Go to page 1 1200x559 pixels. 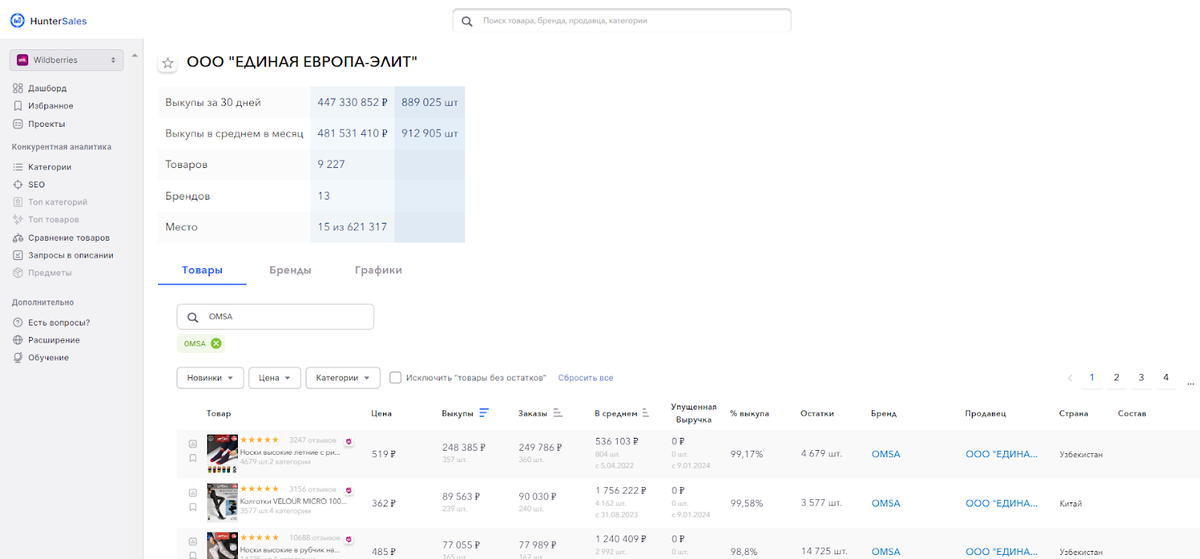tap(1091, 378)
